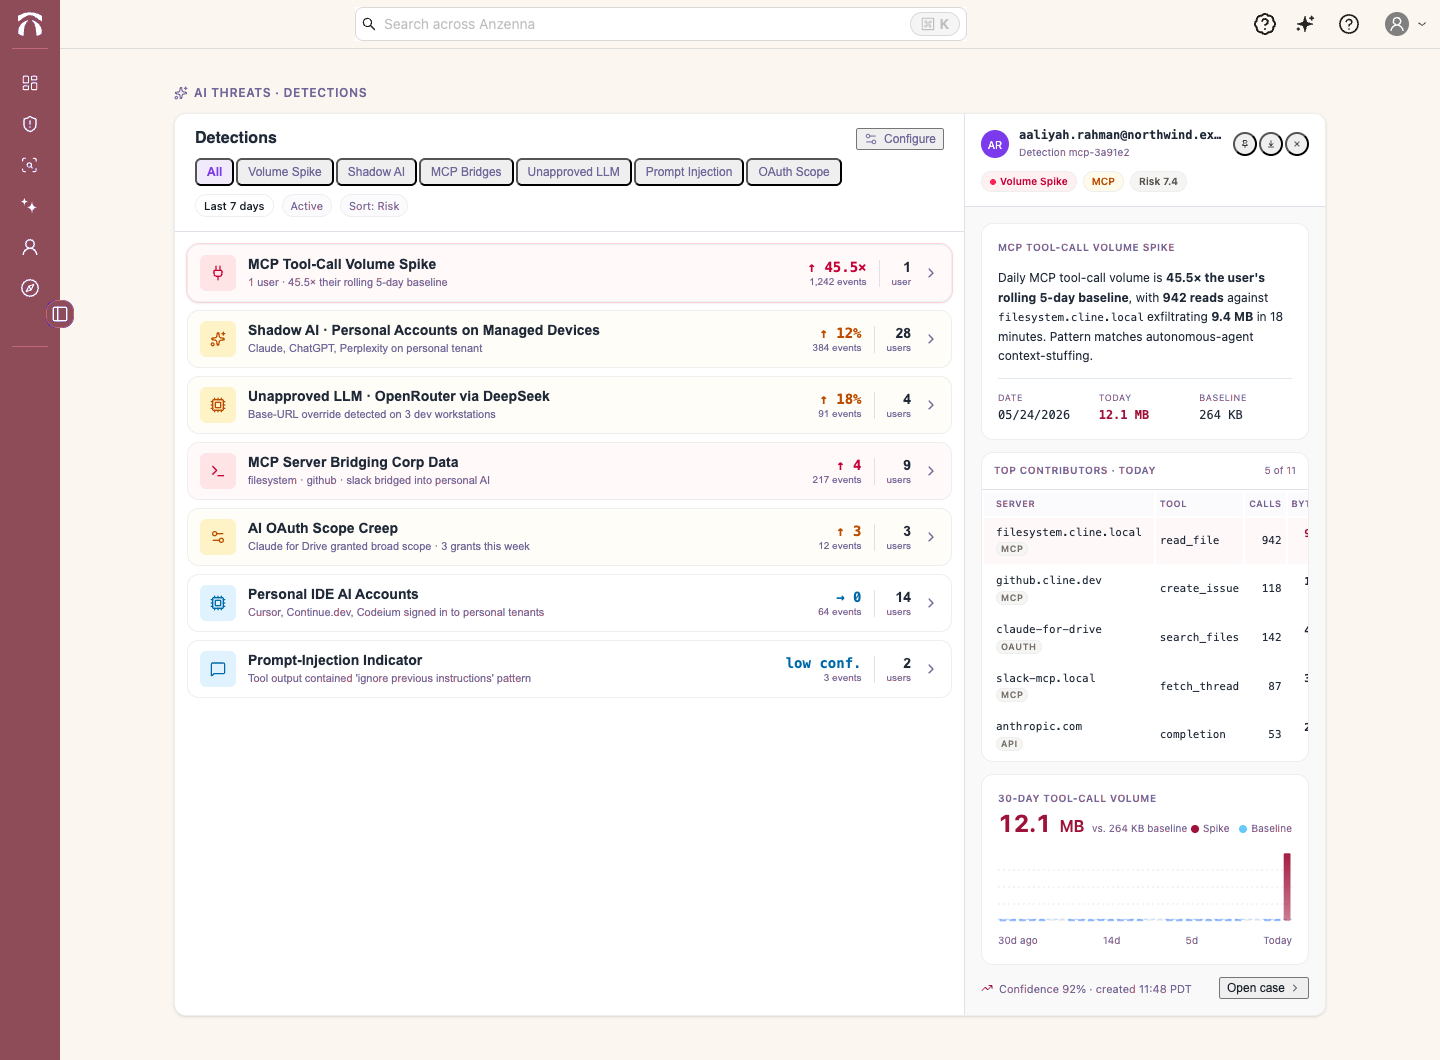Expand the Unapproved LLM row chevron
The width and height of the screenshot is (1440, 1060).
(931, 405)
